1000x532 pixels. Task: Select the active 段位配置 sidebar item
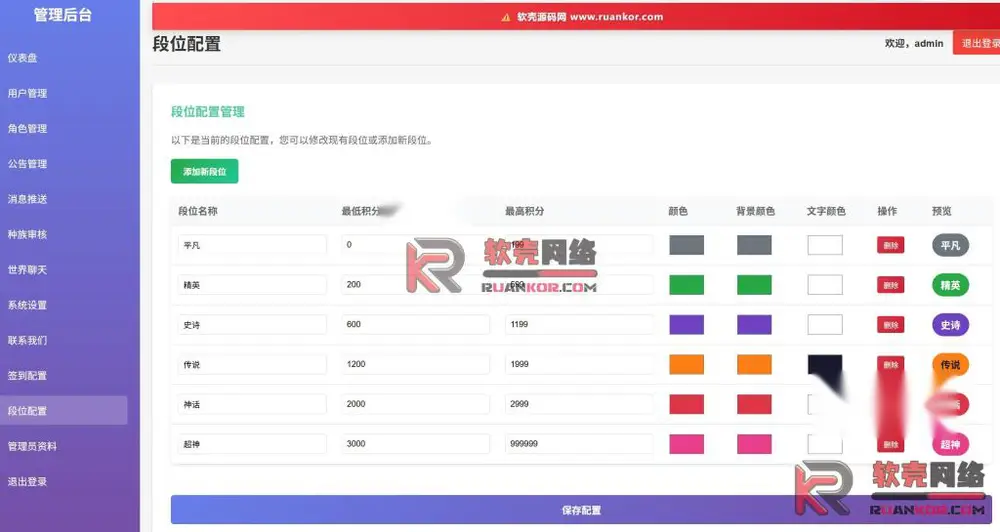point(64,411)
